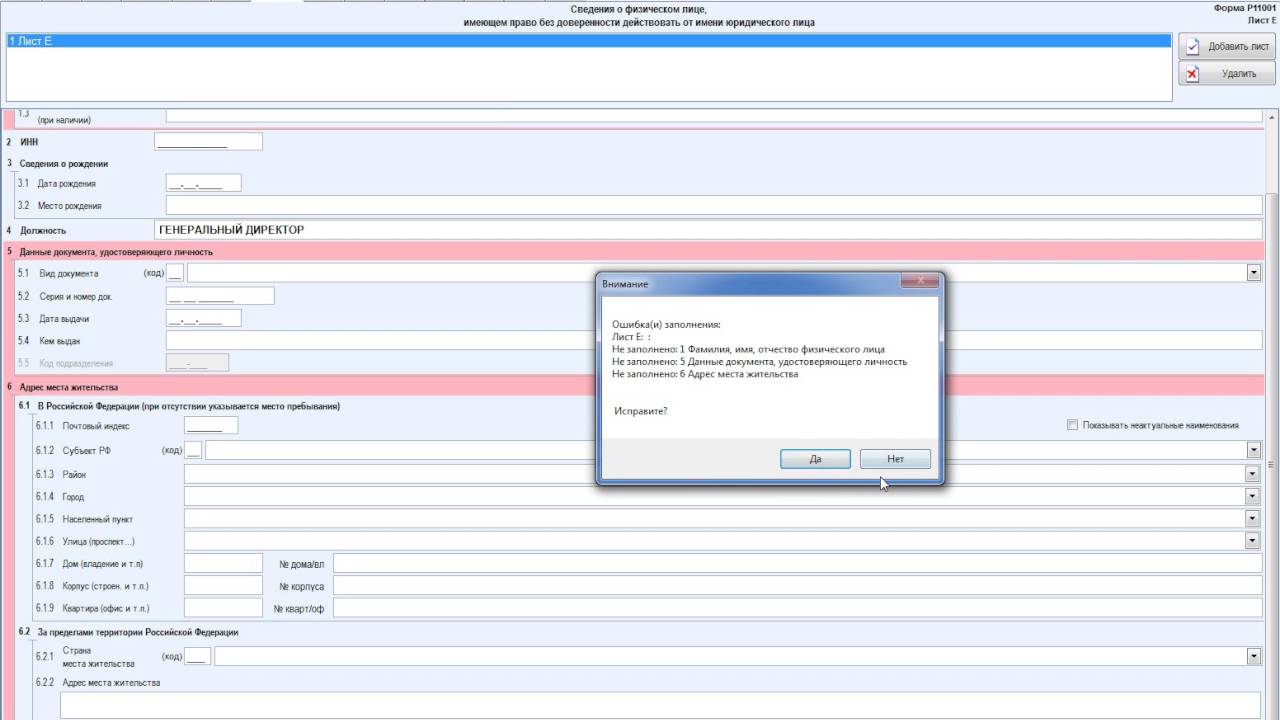Click the Квартира (офис) type field
Viewport: 1280px width, 720px height.
[223, 607]
